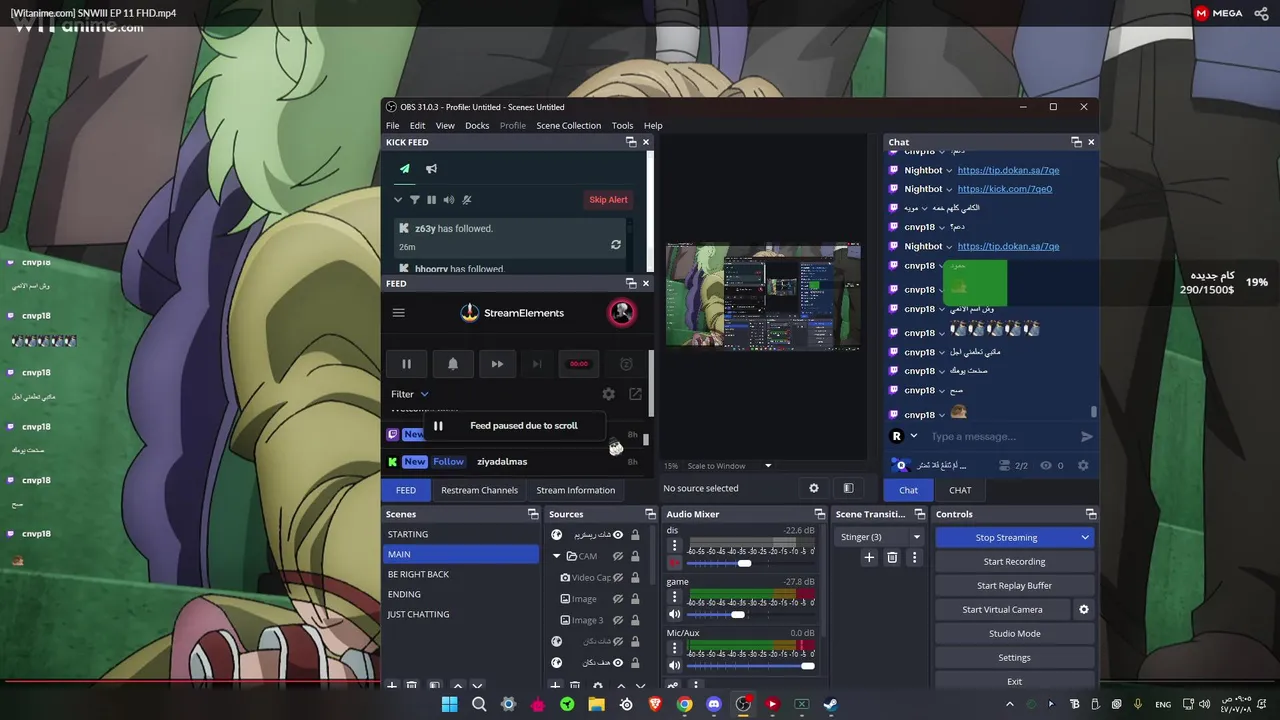This screenshot has width=1280, height=720.
Task: Open the Filter dropdown in StreamElements feed
Action: click(409, 394)
